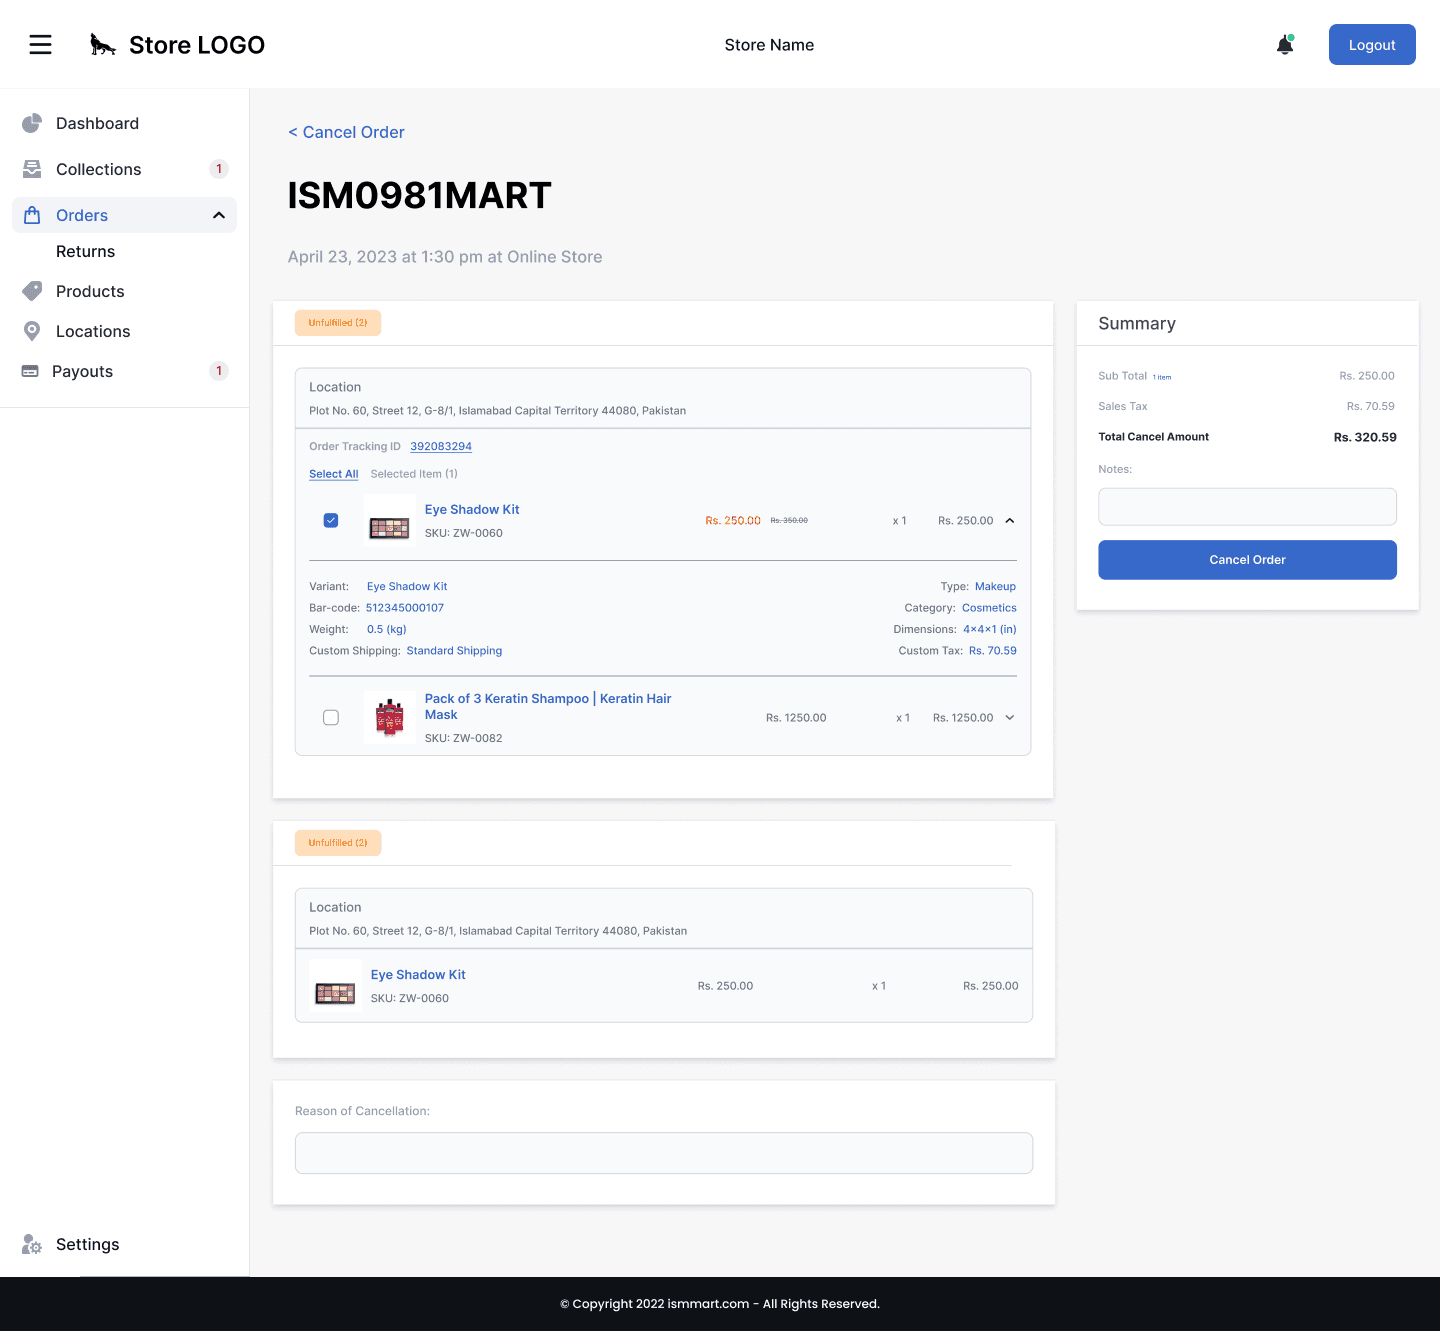Check the Keratin Shampoo pack checkbox
The height and width of the screenshot is (1331, 1440).
[x=331, y=717]
